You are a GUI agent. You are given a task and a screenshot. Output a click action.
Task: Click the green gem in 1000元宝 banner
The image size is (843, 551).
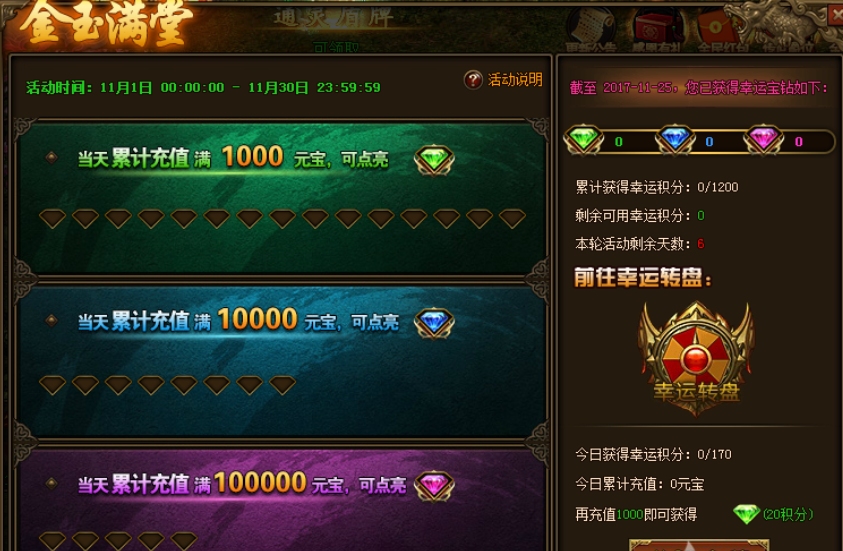point(434,160)
